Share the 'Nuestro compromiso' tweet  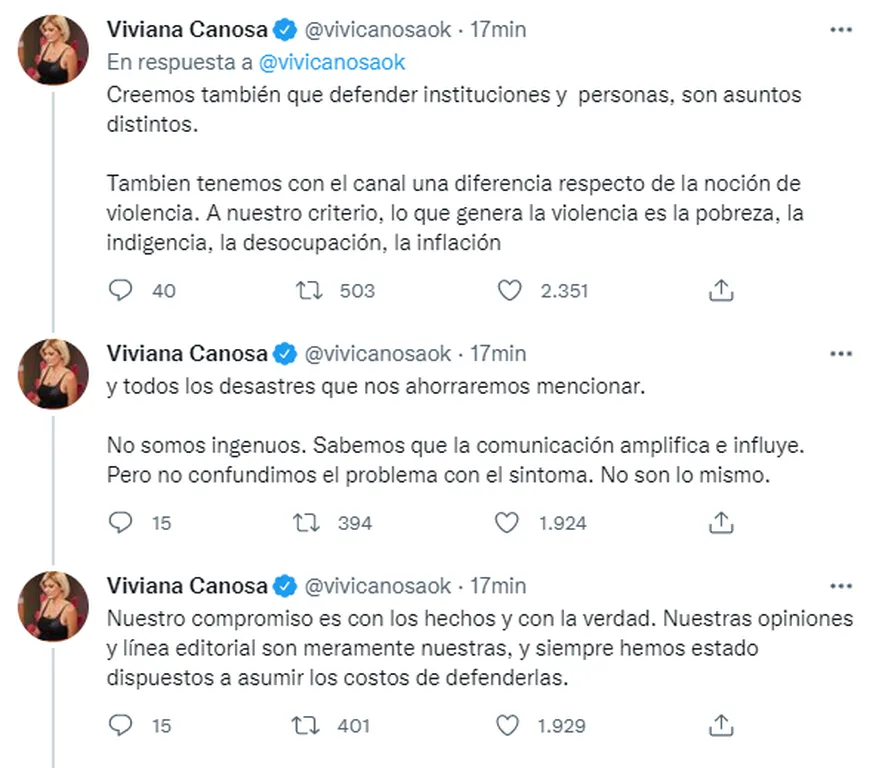721,725
